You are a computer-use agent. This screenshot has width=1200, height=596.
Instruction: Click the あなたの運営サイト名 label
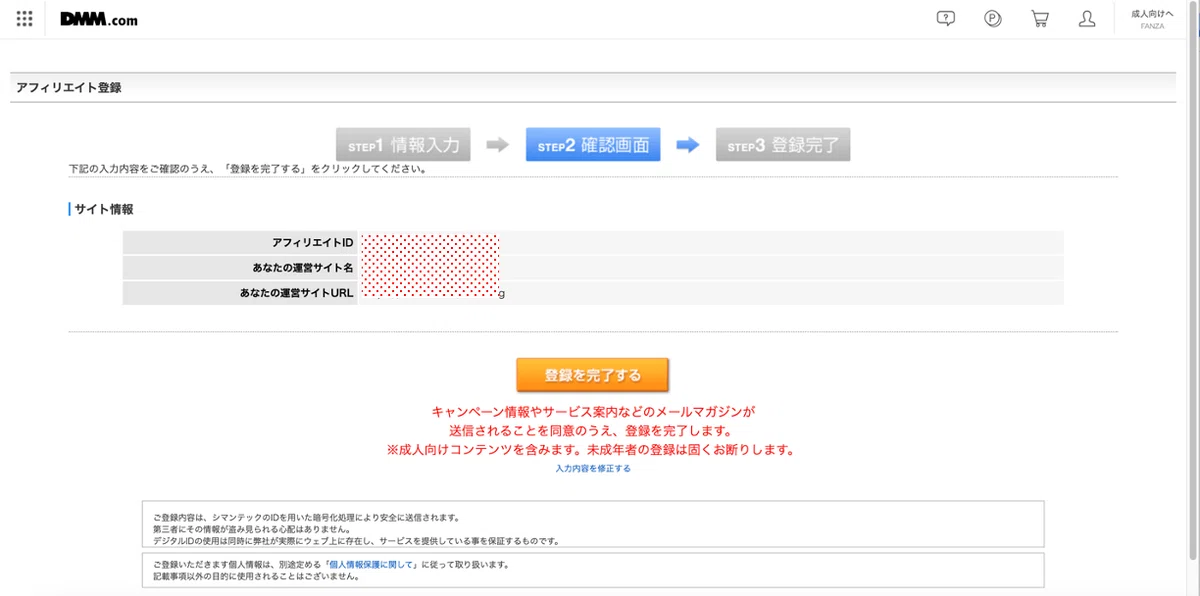point(303,268)
